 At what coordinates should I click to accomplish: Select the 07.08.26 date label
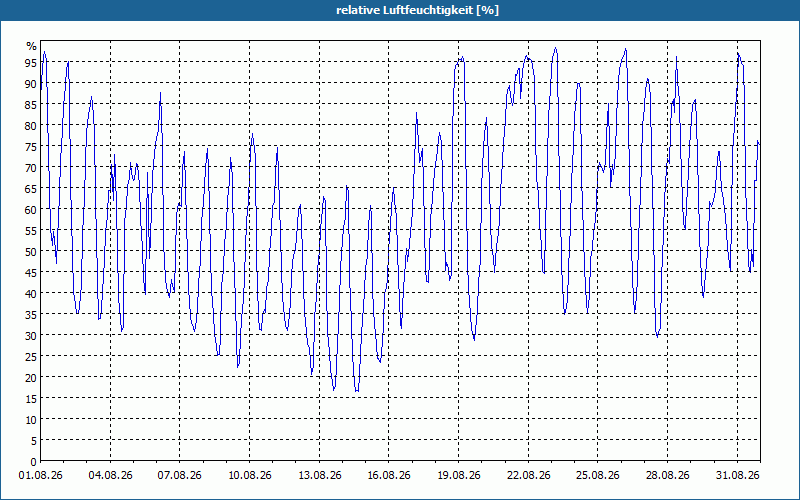(x=180, y=476)
